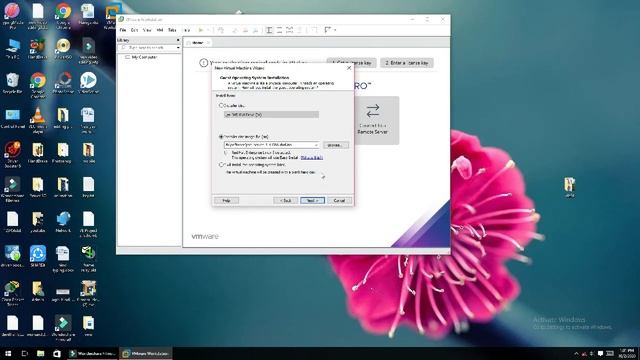
Task: Click the Browse button in the wizard
Action: point(336,145)
